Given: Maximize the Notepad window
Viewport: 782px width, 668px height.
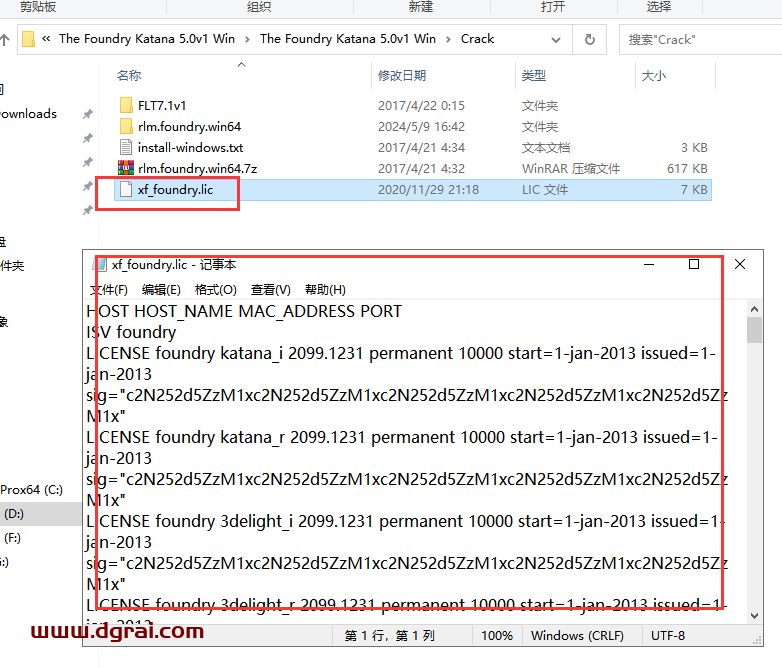Looking at the screenshot, I should (x=694, y=264).
